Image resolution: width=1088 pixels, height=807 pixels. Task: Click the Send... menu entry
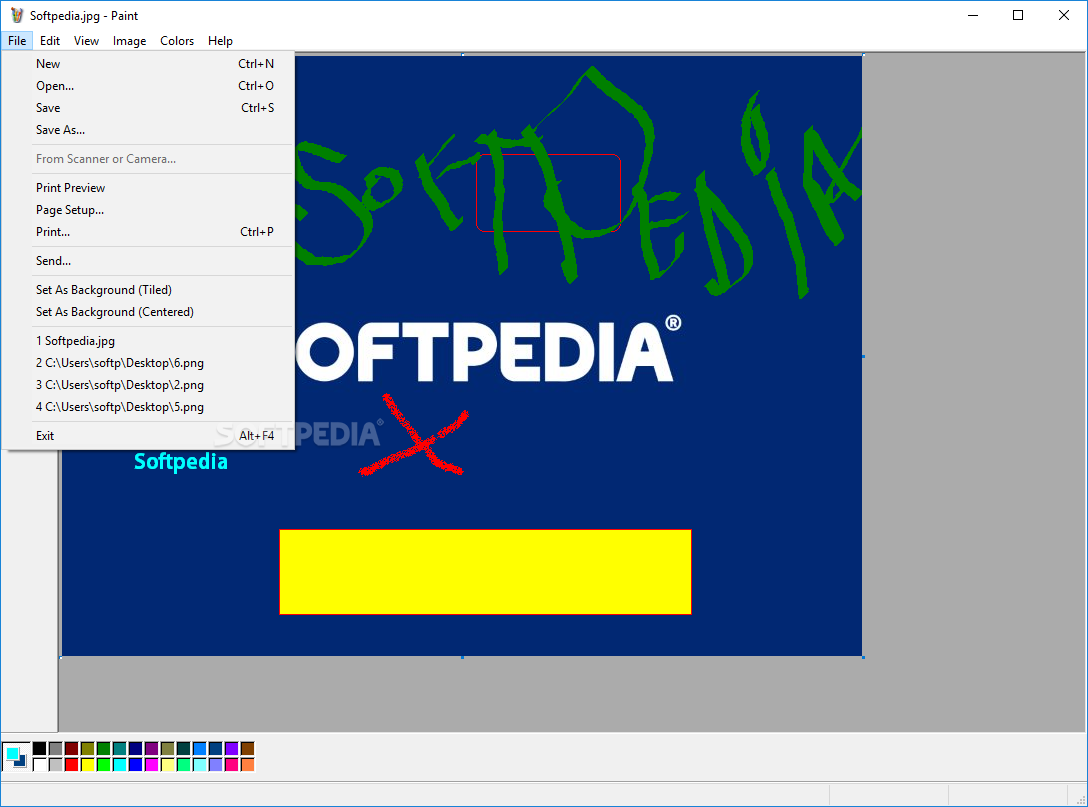tap(148, 261)
